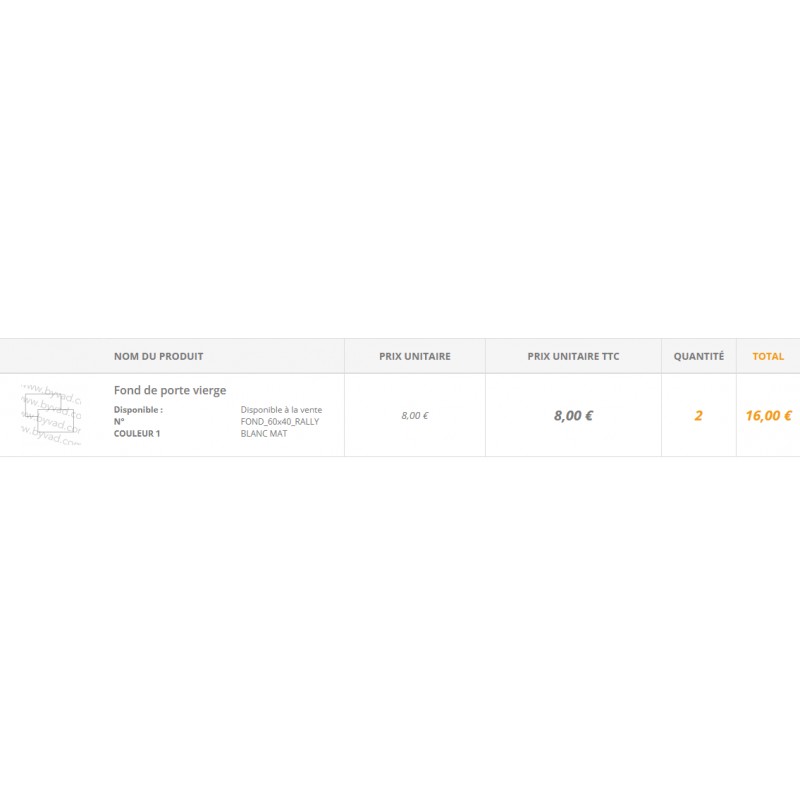Select the 16,00 € total amount
This screenshot has height=800, width=800.
coord(768,415)
